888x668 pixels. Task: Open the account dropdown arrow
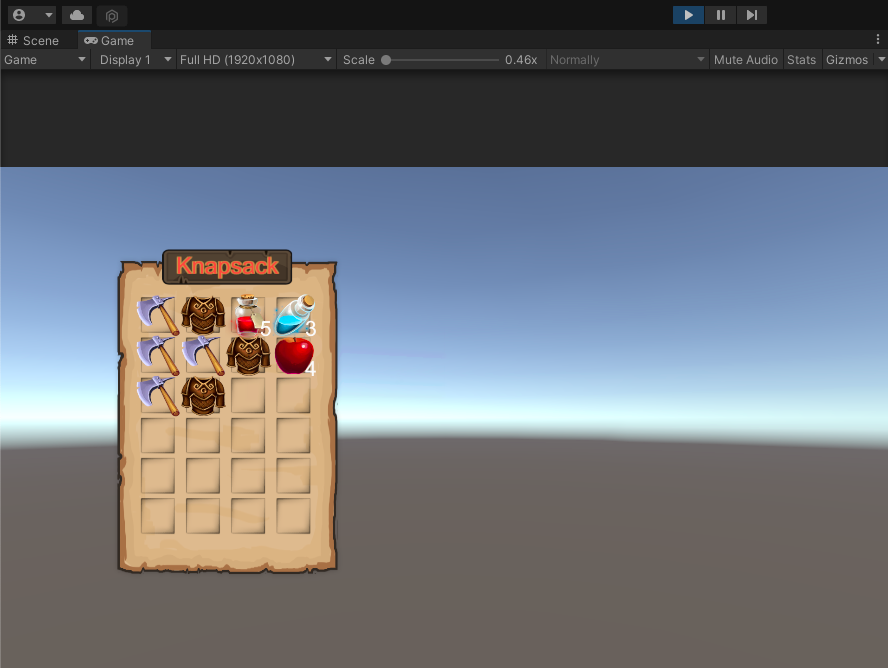pos(49,15)
